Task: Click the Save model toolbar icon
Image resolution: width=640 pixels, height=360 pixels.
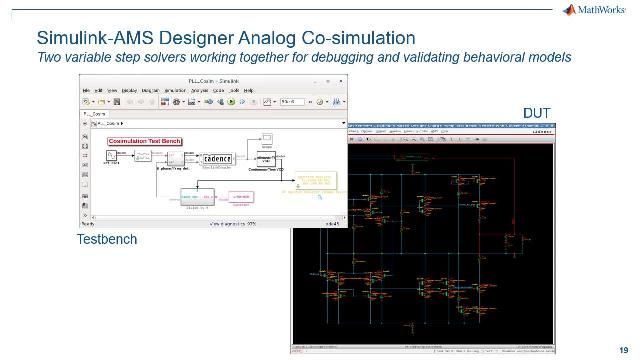Action: [x=117, y=102]
